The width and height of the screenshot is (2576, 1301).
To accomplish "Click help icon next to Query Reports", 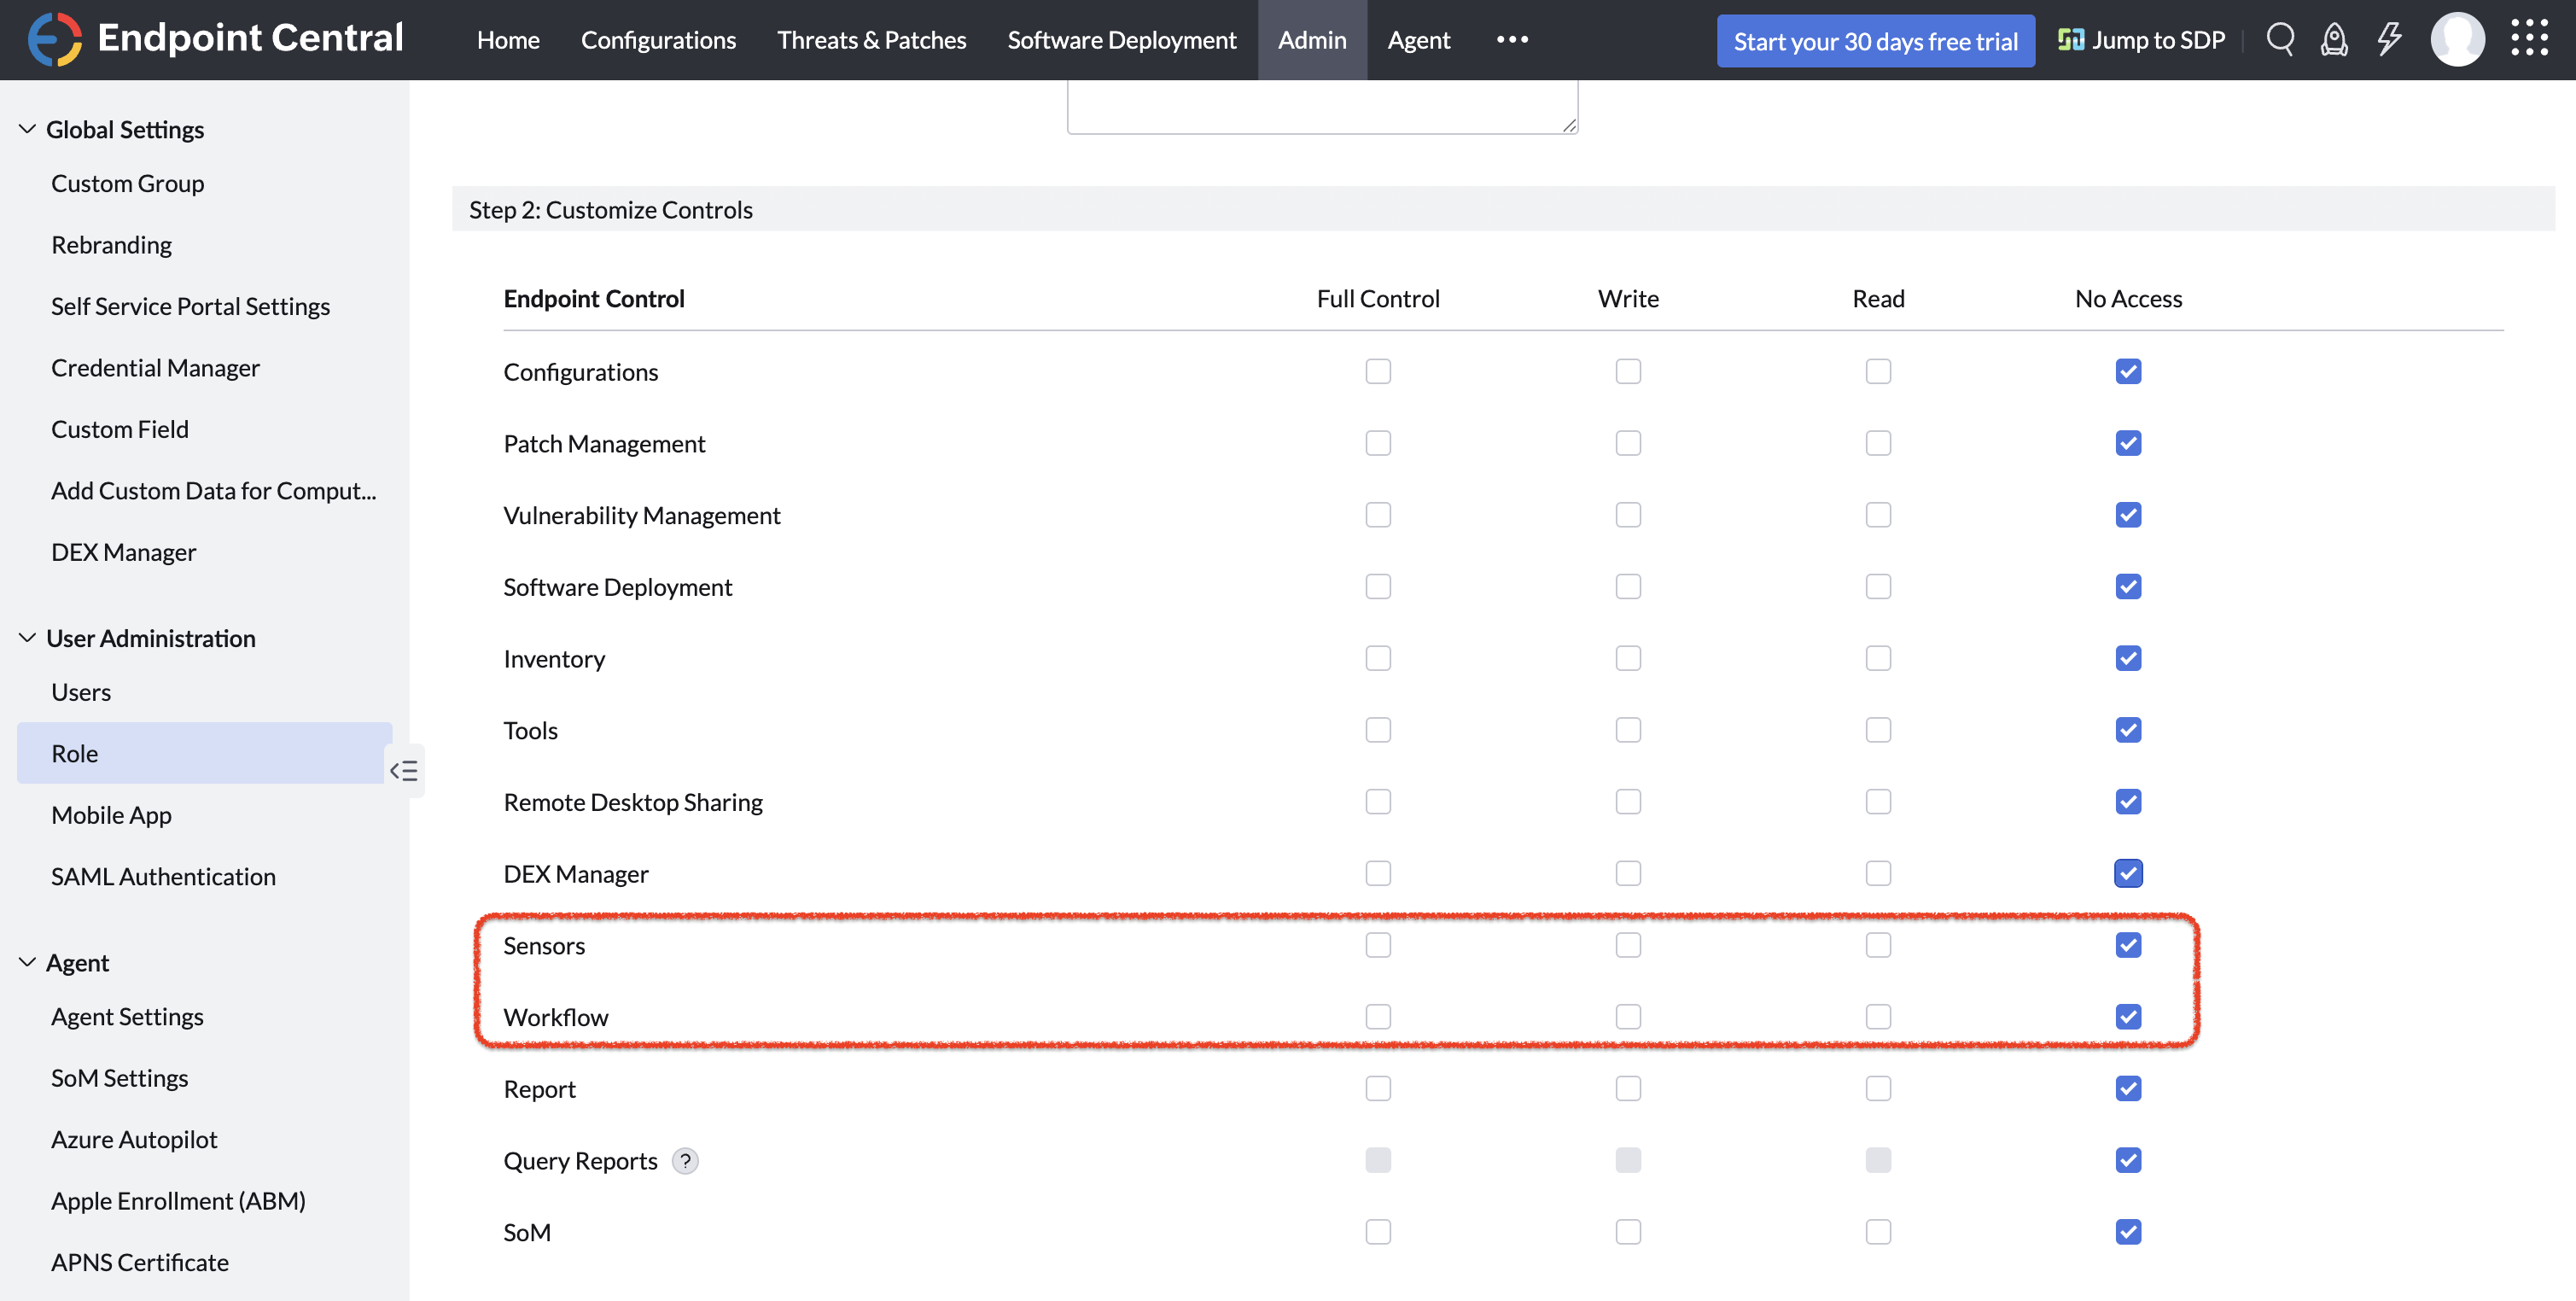I will point(685,1161).
